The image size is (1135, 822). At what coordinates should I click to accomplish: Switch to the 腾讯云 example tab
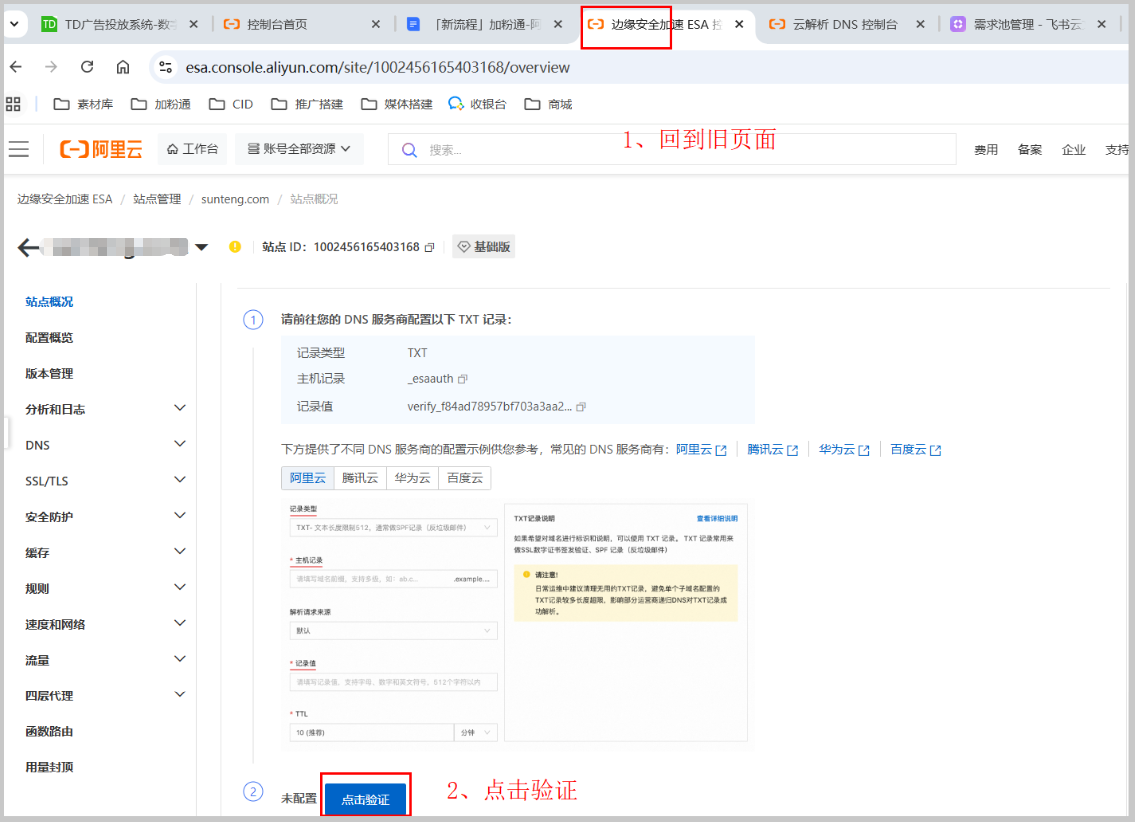coord(360,478)
